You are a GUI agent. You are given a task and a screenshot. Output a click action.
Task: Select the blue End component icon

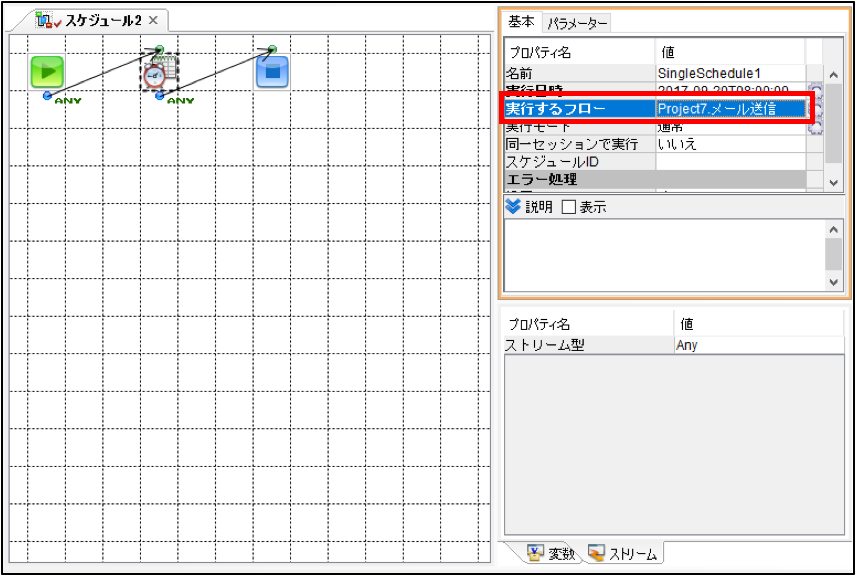[x=272, y=72]
